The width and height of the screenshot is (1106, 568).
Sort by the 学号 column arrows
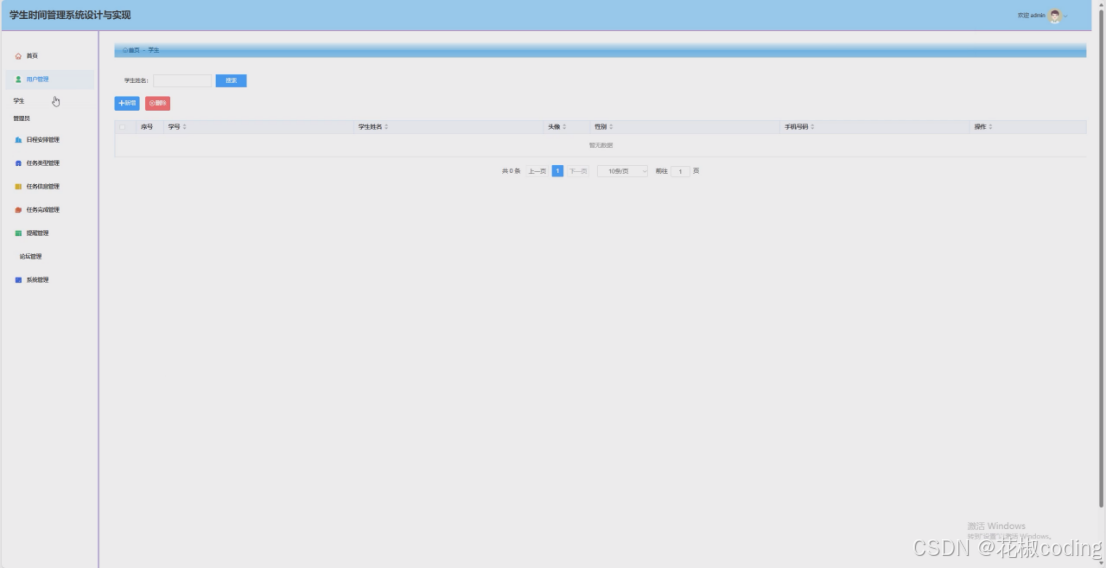coord(185,127)
